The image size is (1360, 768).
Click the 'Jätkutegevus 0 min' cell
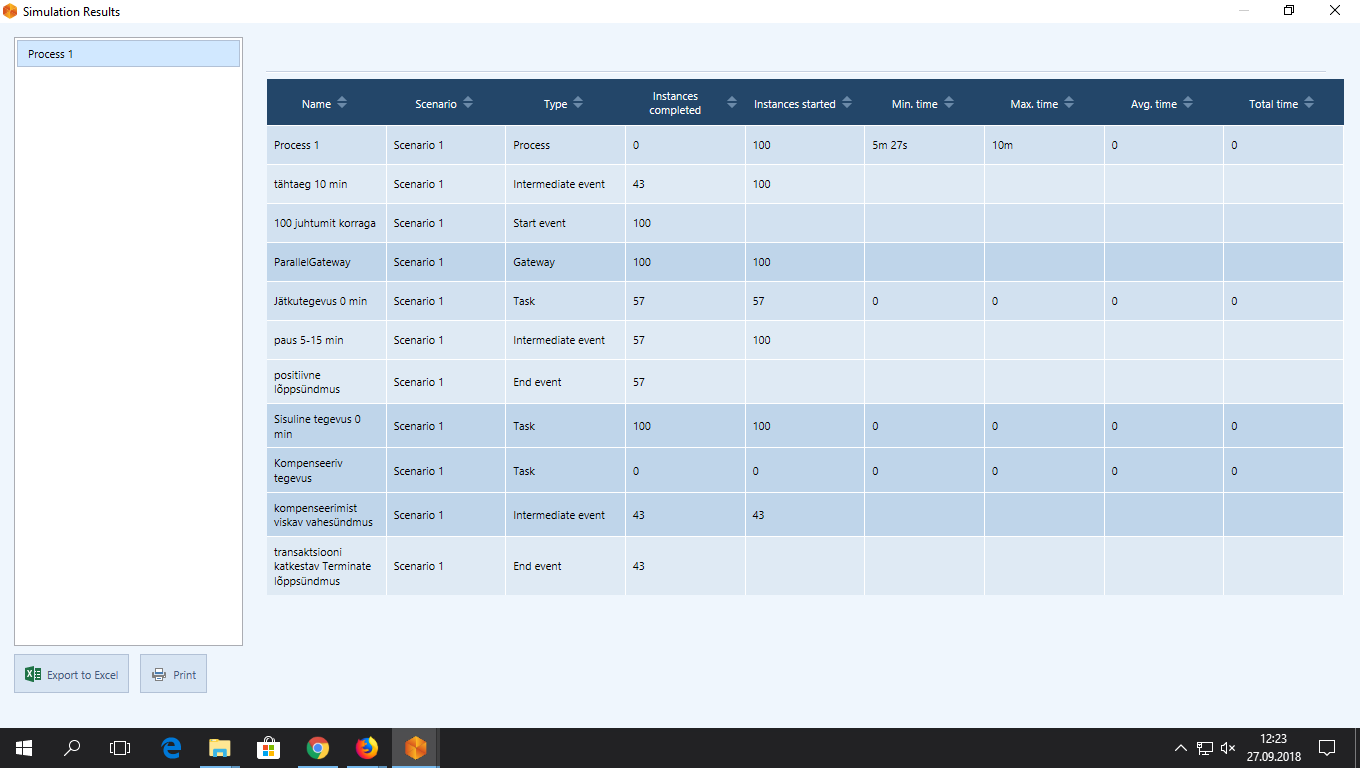point(326,301)
